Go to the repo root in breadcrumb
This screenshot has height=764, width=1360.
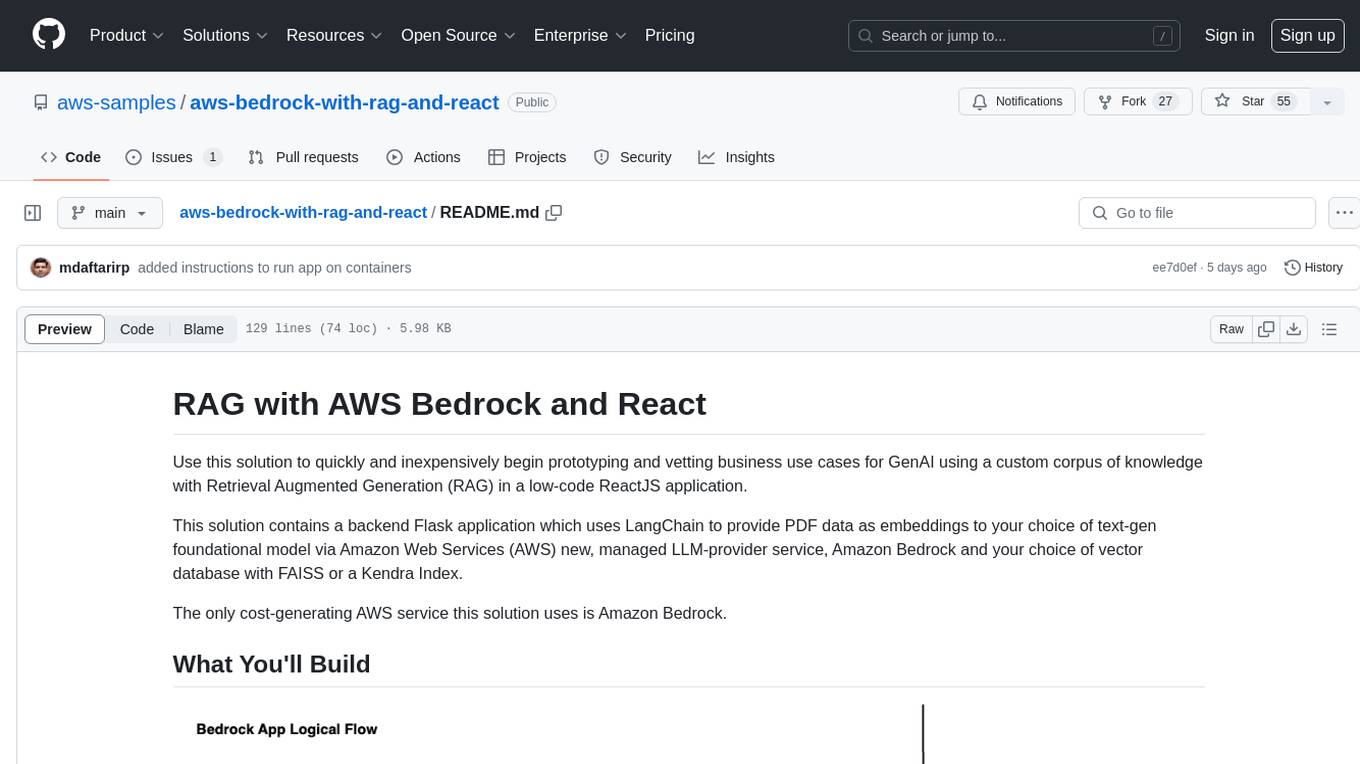[303, 212]
